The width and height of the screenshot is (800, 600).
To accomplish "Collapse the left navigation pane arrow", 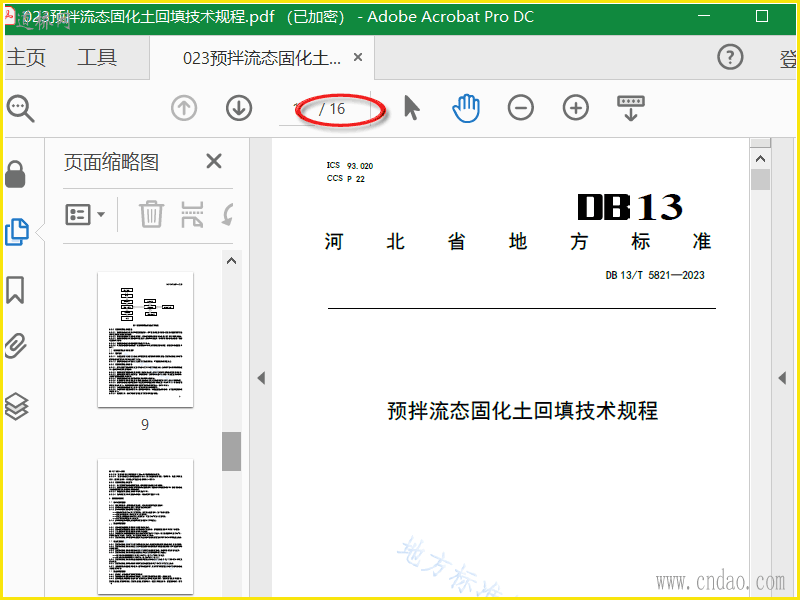I will click(x=261, y=378).
